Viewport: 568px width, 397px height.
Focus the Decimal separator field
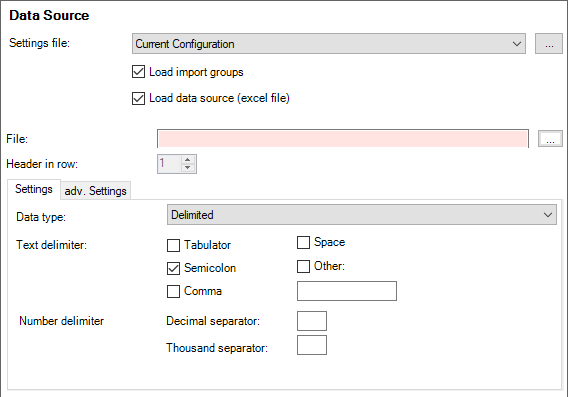click(312, 321)
